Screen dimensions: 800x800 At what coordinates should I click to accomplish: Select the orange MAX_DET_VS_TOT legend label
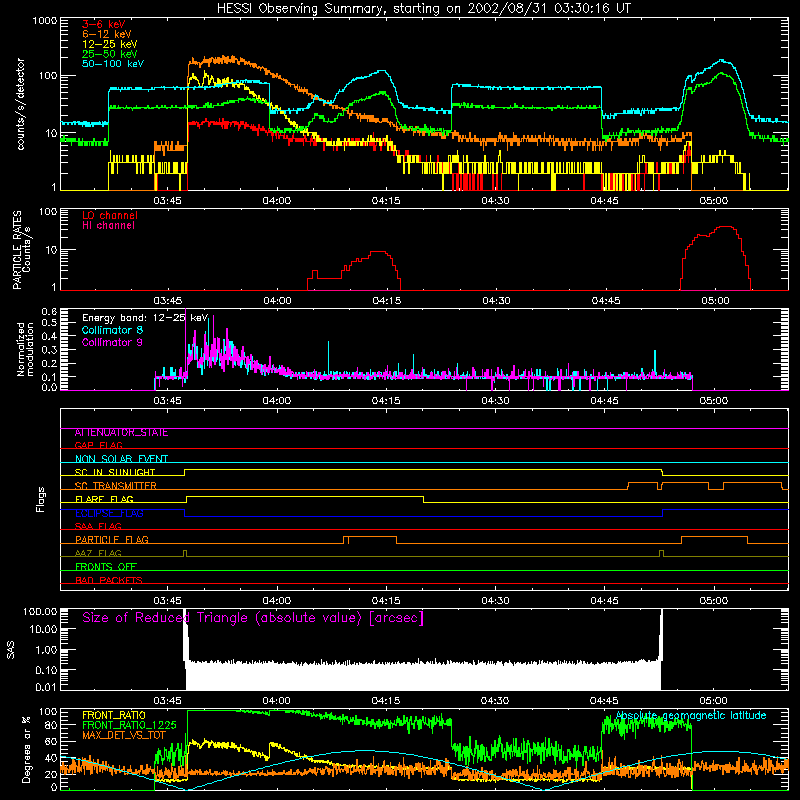124,735
